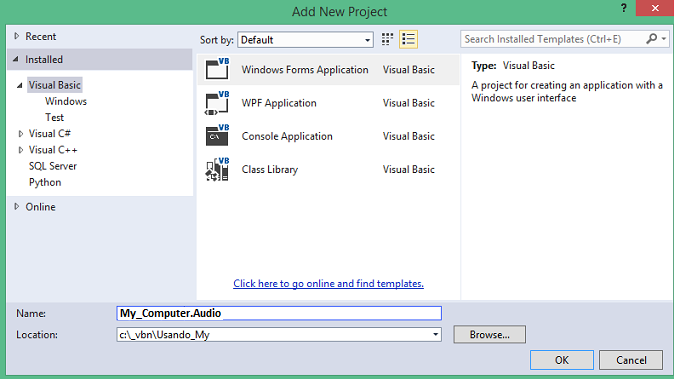
Task: Click the 'Class Library' template name
Action: click(270, 169)
